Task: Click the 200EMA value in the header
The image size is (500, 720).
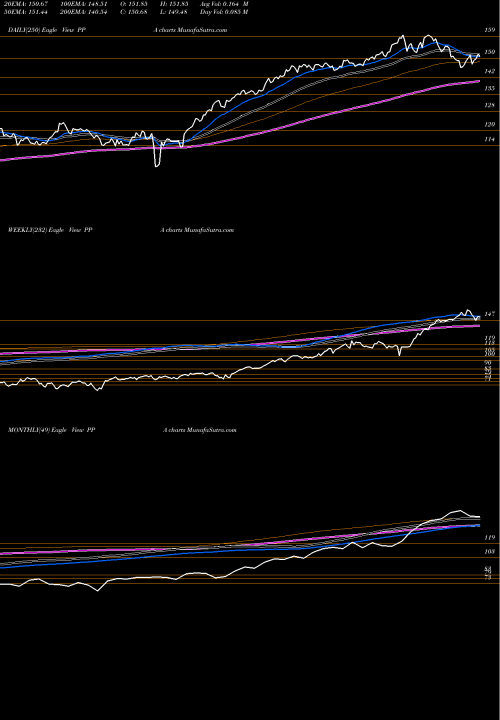Action: tap(96, 12)
